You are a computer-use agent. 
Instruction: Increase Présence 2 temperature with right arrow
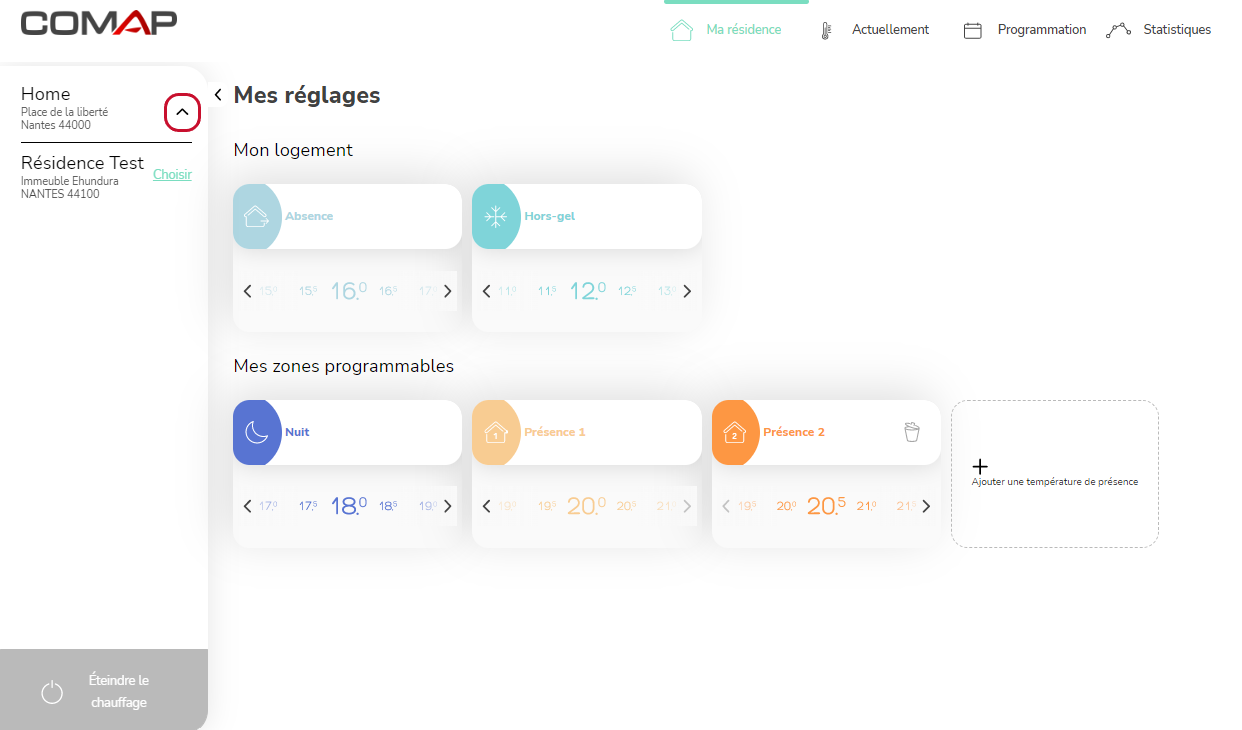click(x=926, y=506)
